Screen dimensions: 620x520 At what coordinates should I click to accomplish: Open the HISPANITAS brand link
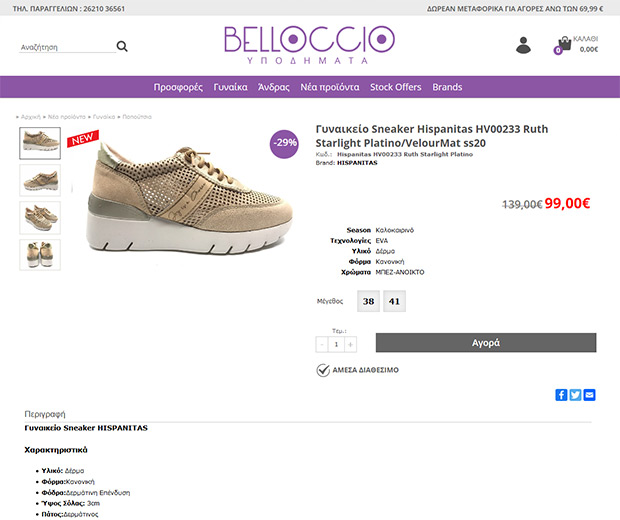pos(358,163)
